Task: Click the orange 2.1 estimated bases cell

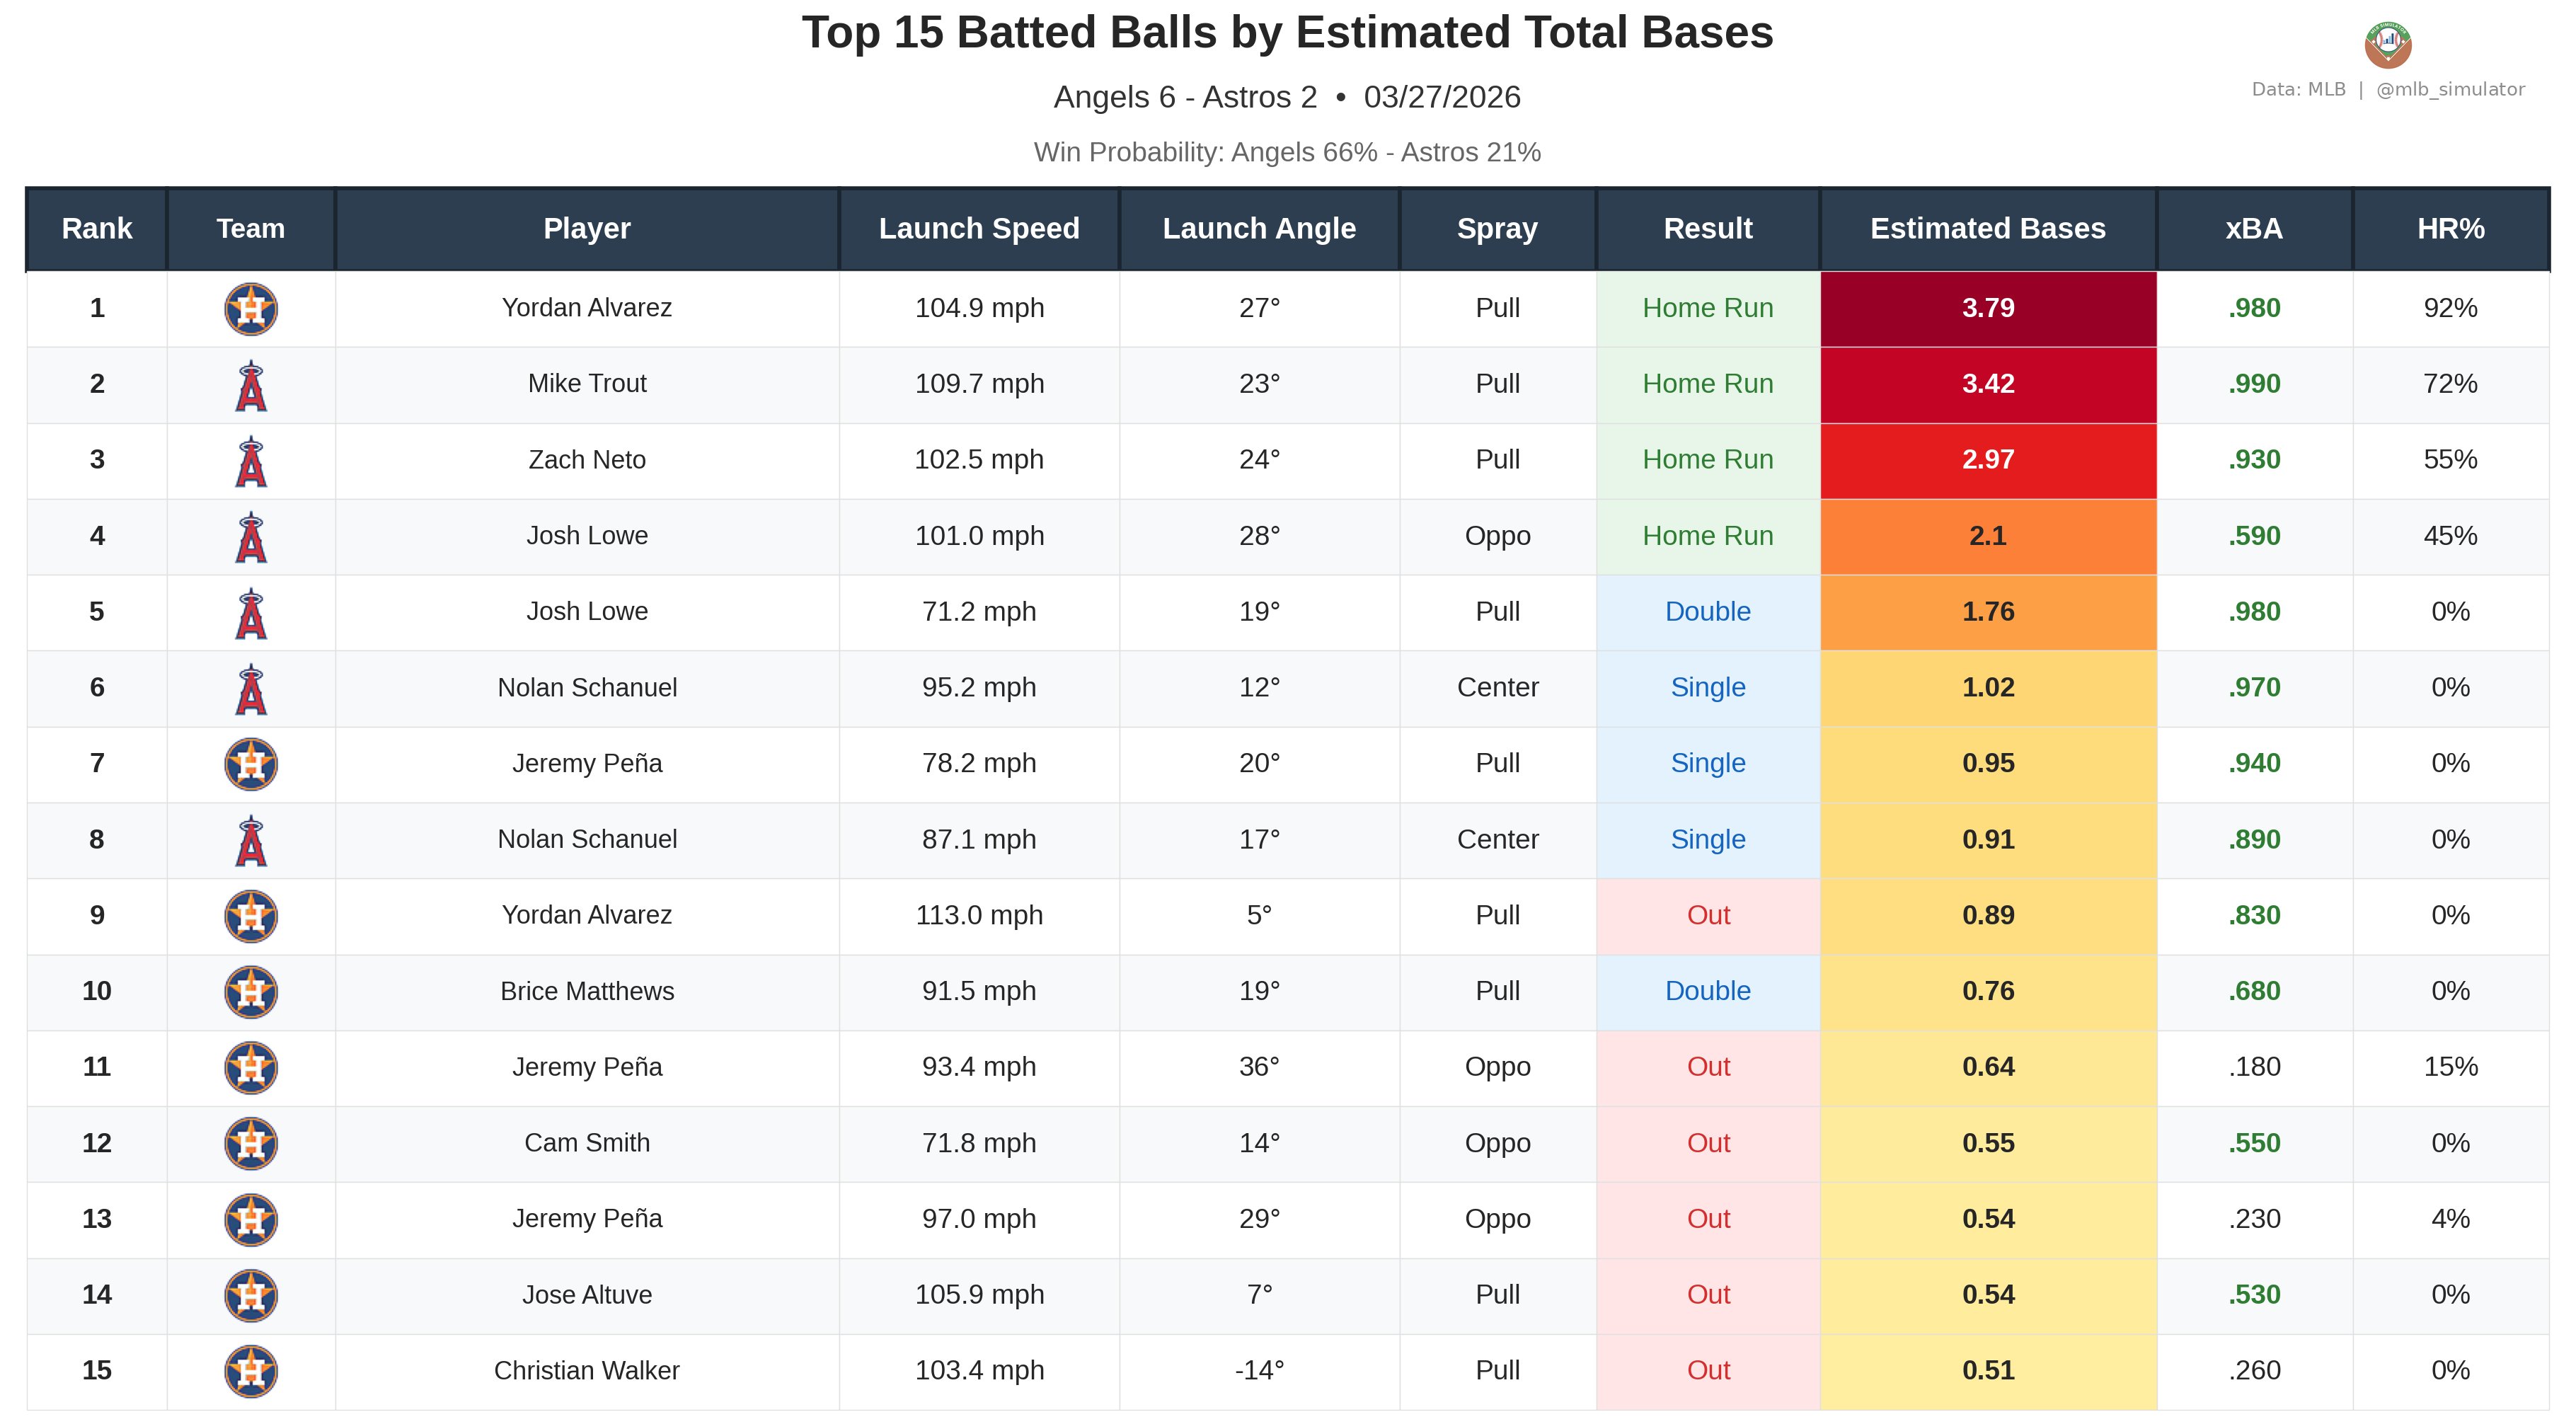Action: point(1987,536)
